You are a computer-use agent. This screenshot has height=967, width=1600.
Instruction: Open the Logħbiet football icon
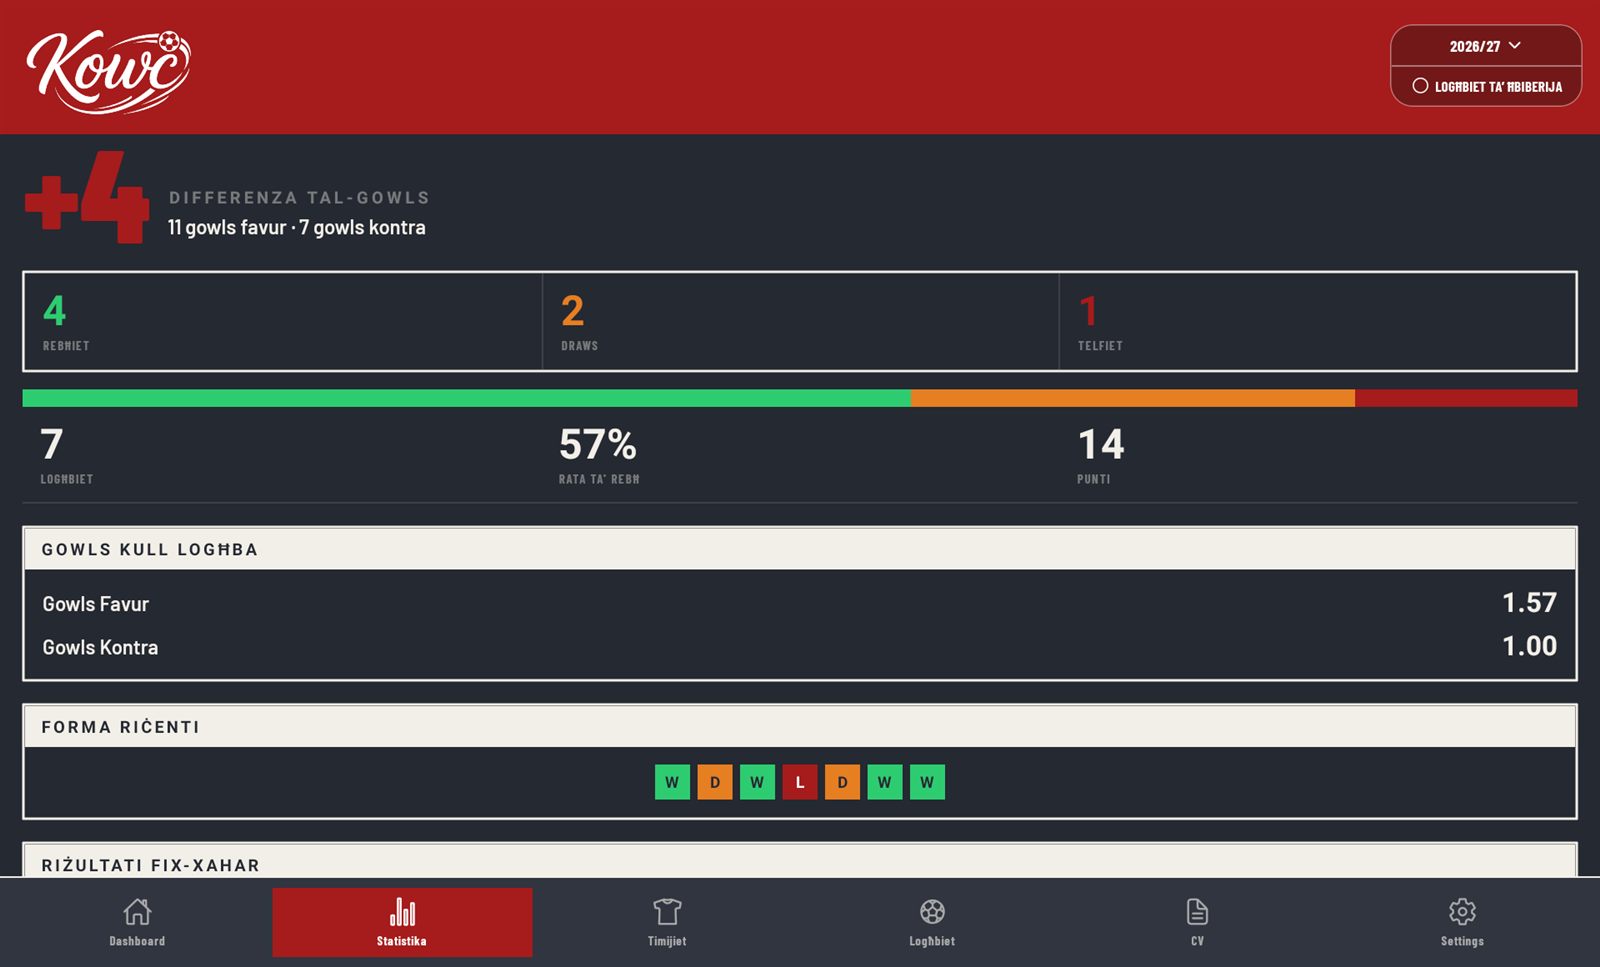(x=932, y=912)
